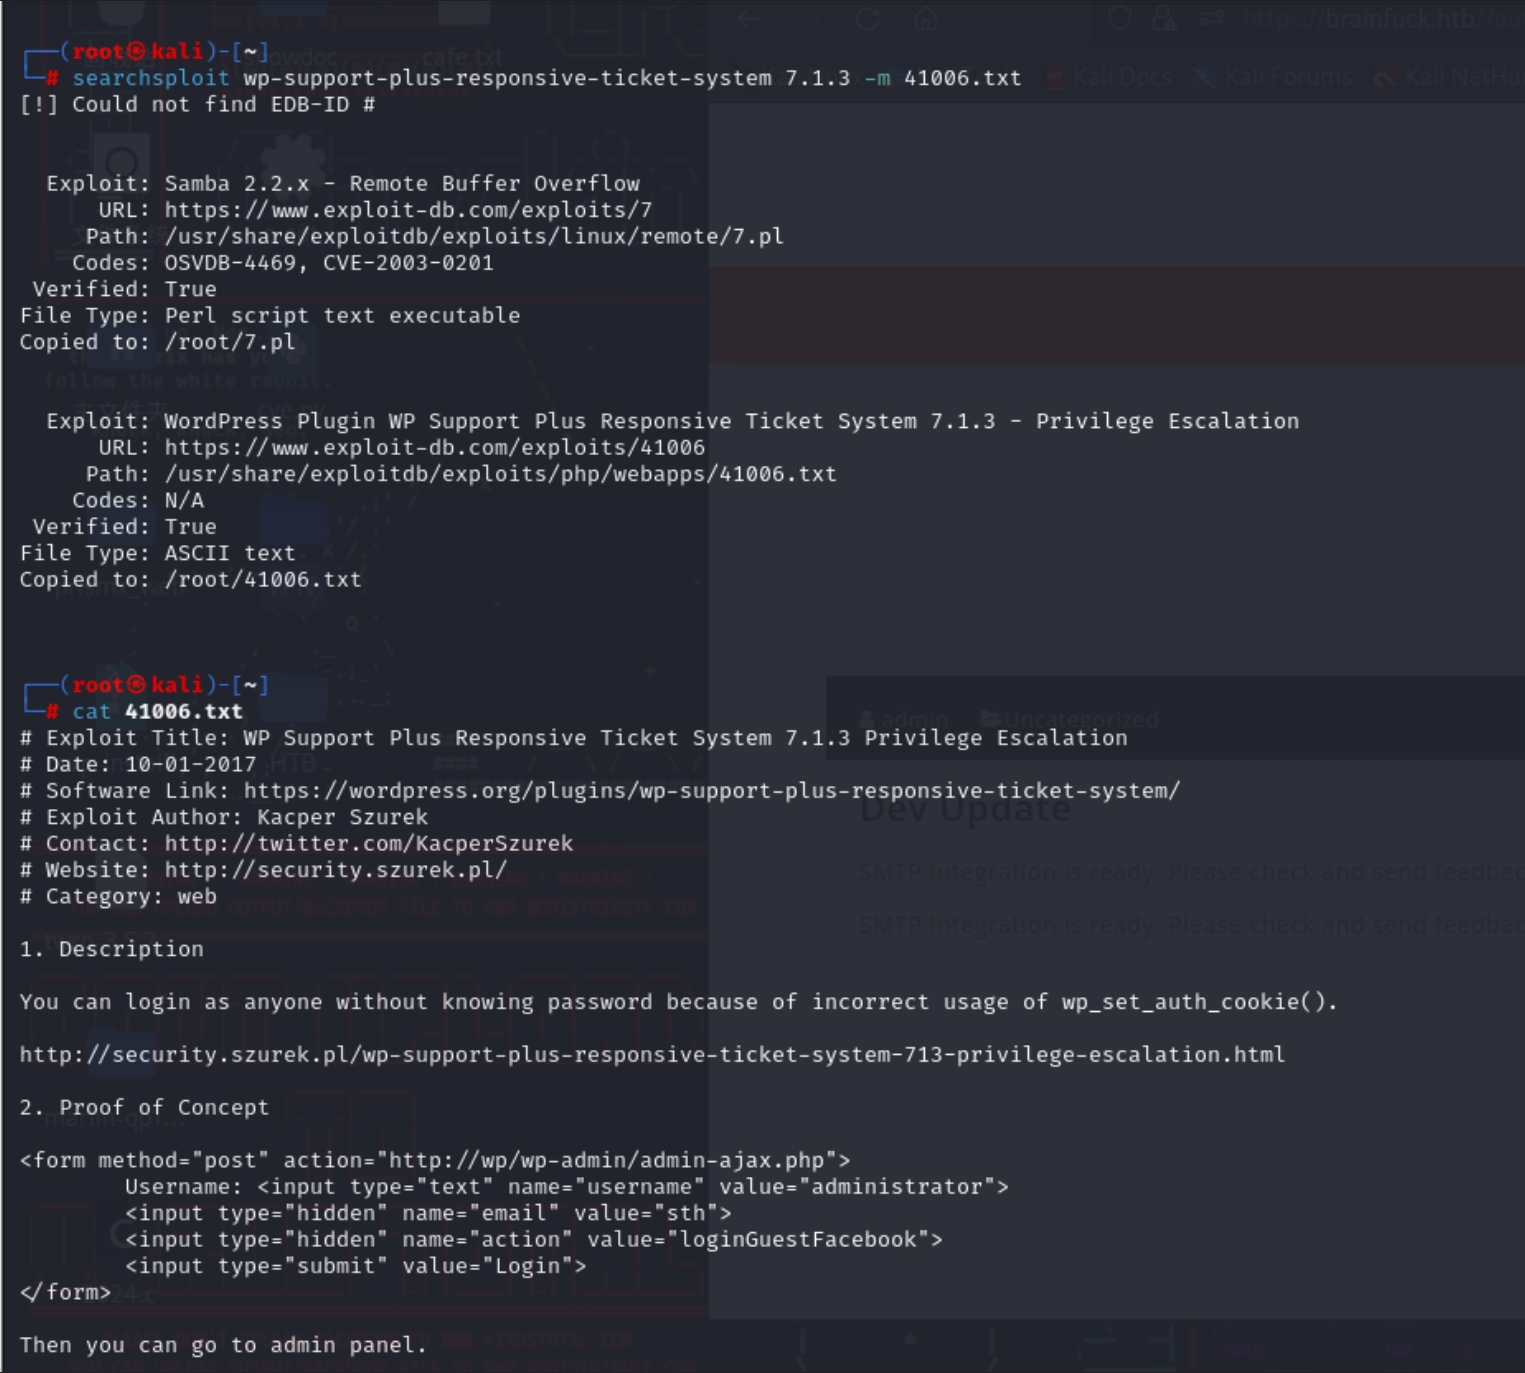Viewport: 1525px width, 1373px height.
Task: Click the faint 'Dev Update' post heading
Action: [x=965, y=808]
